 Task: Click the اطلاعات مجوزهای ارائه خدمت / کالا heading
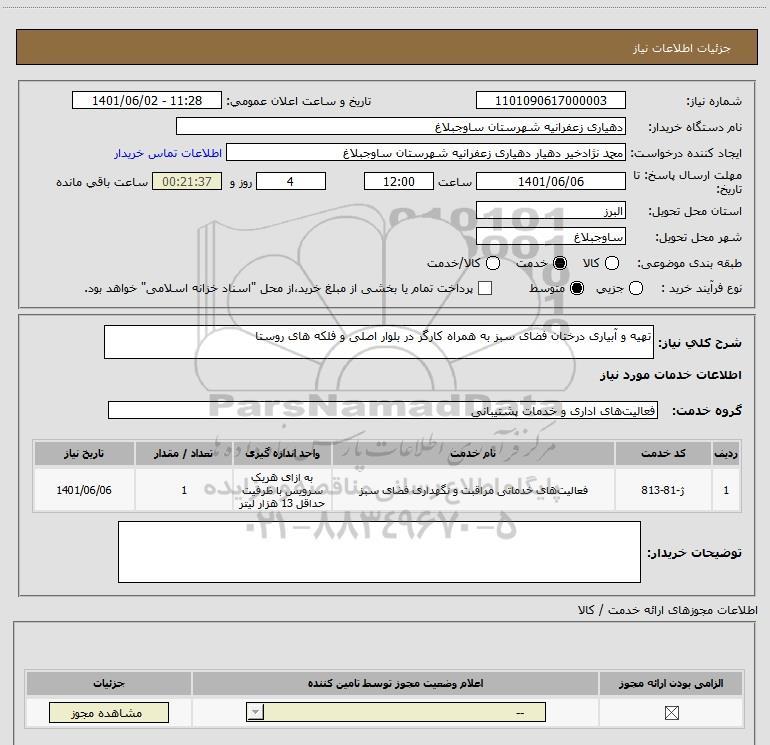point(668,610)
